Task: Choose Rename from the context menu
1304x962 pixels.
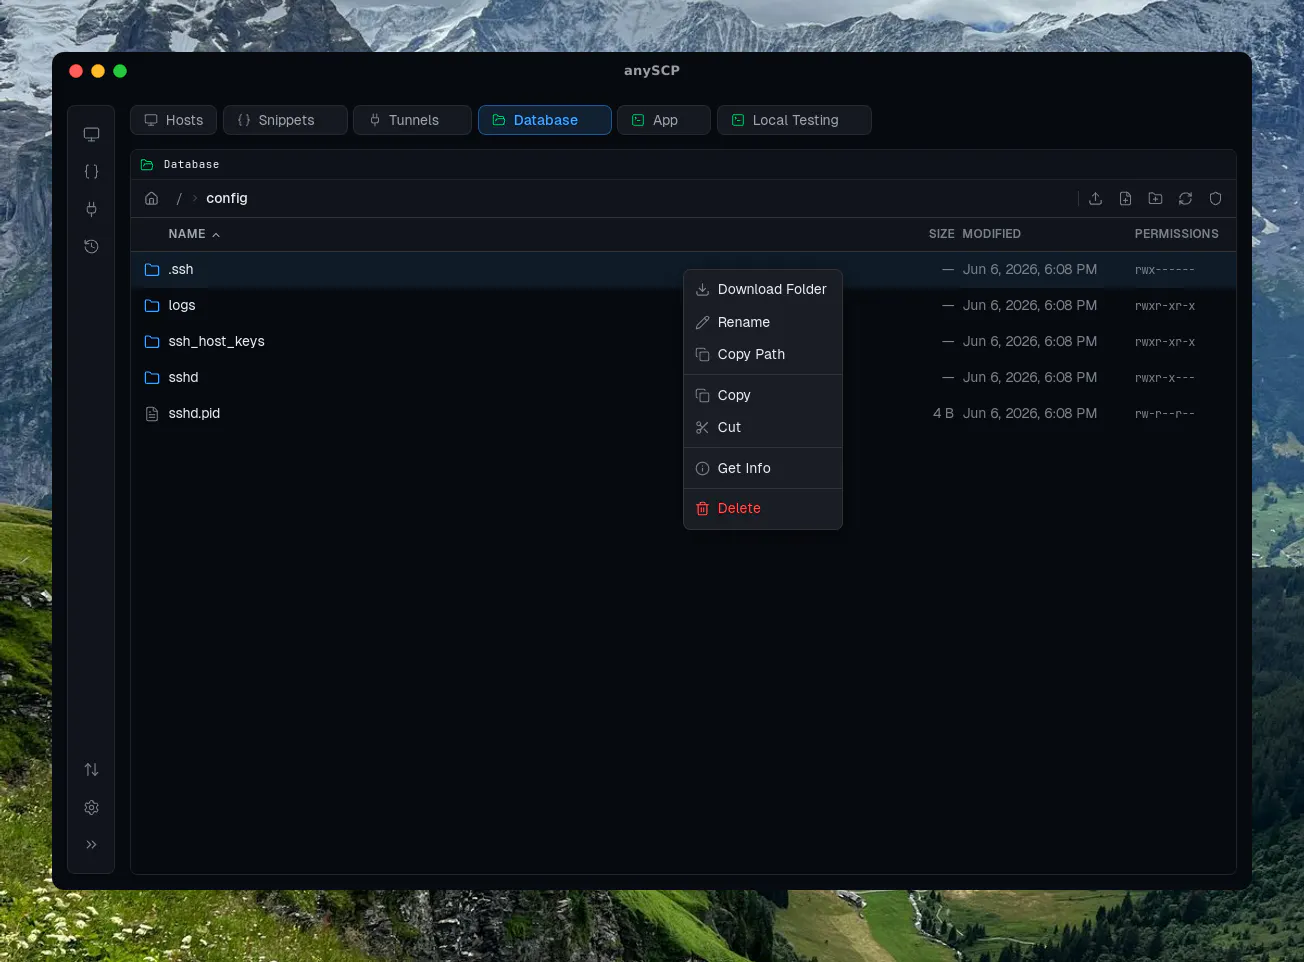Action: pyautogui.click(x=763, y=322)
